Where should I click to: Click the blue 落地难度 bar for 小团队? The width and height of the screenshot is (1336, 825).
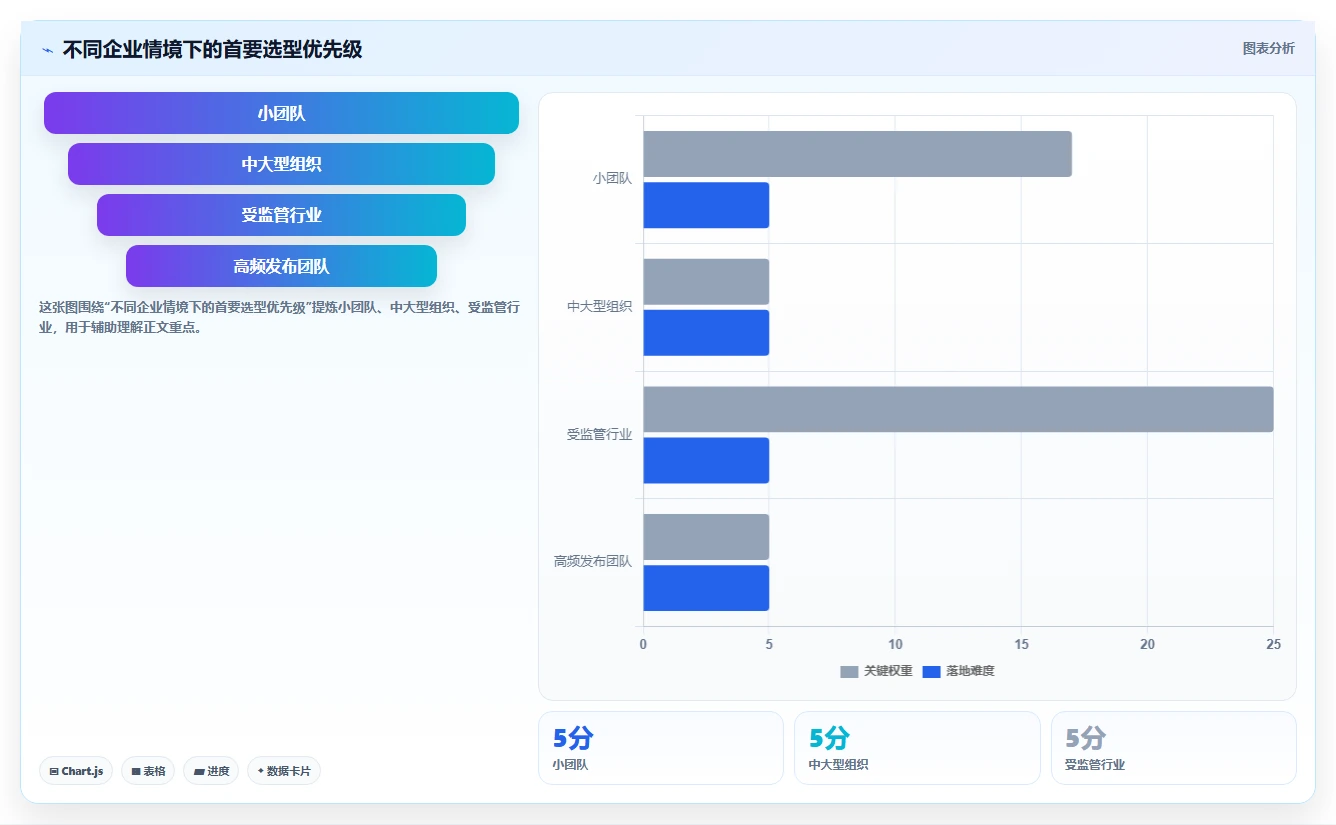click(x=706, y=205)
